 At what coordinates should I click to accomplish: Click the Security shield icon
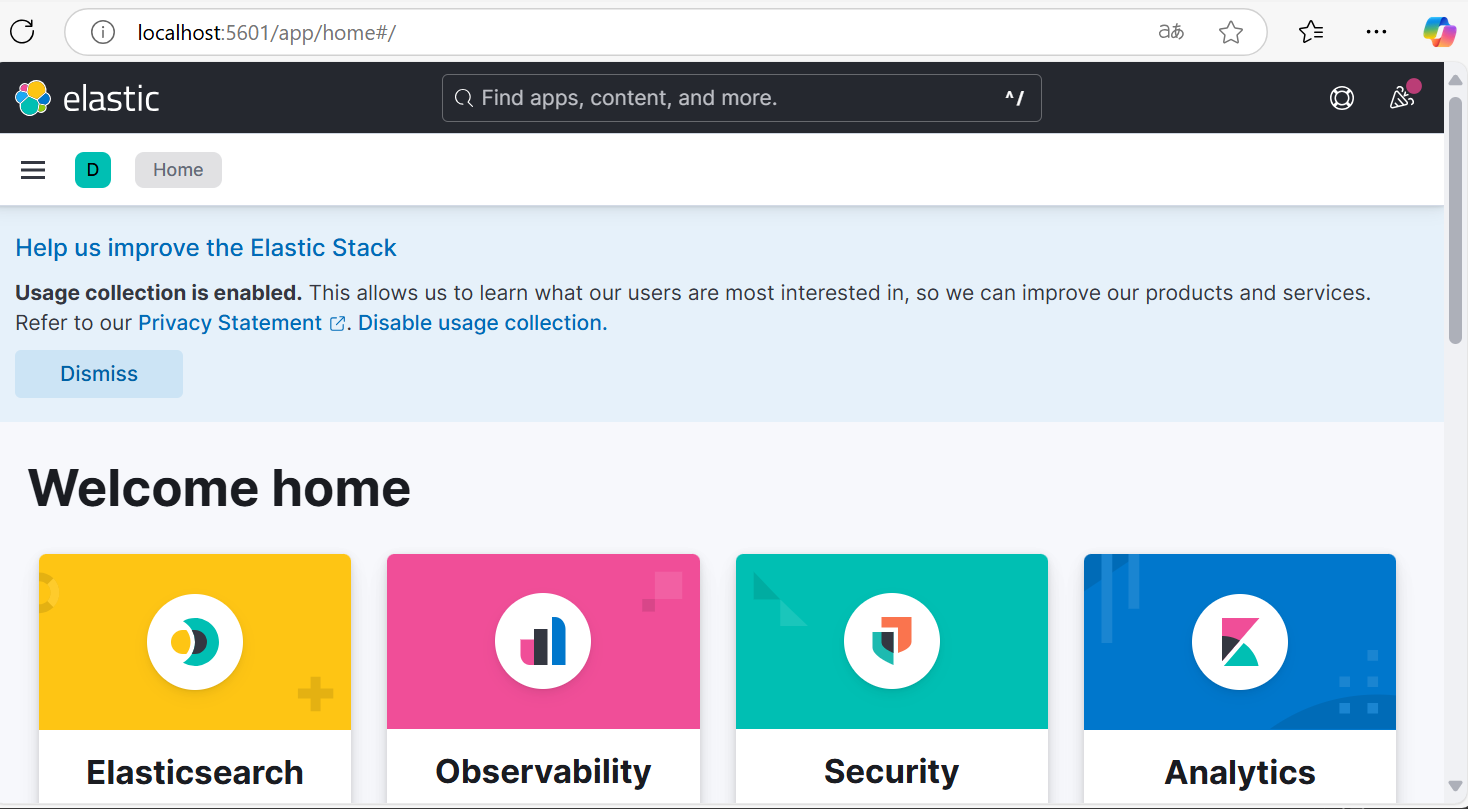point(892,642)
